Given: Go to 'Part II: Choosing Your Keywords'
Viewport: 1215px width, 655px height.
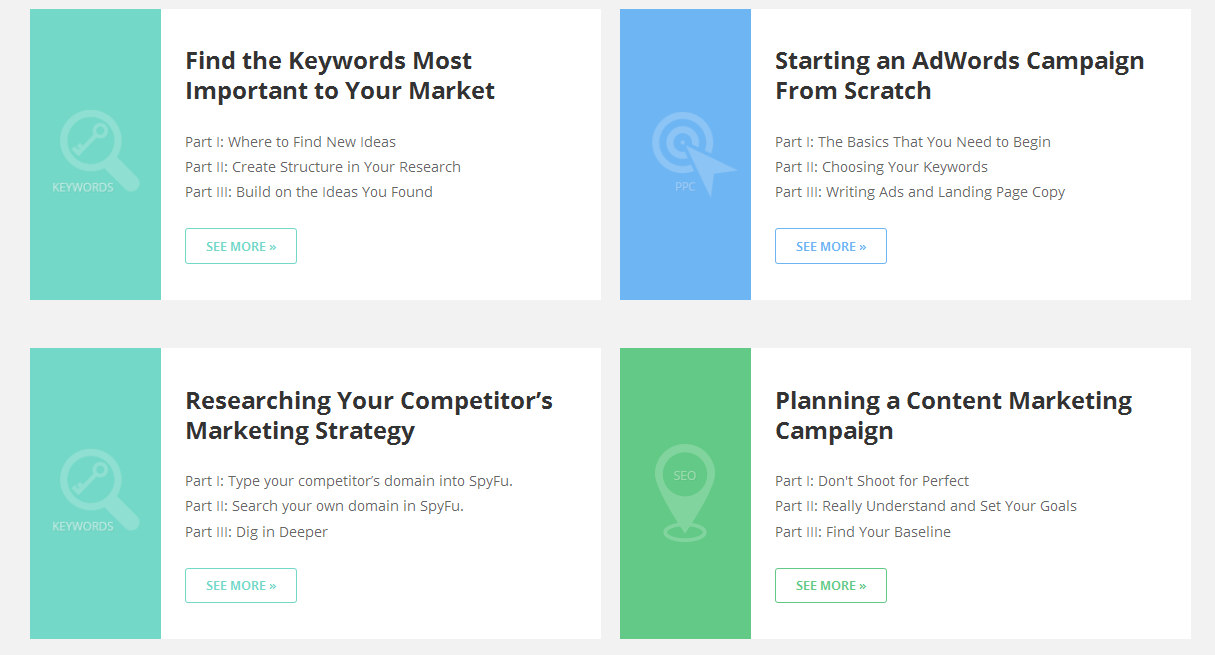Looking at the screenshot, I should [881, 167].
